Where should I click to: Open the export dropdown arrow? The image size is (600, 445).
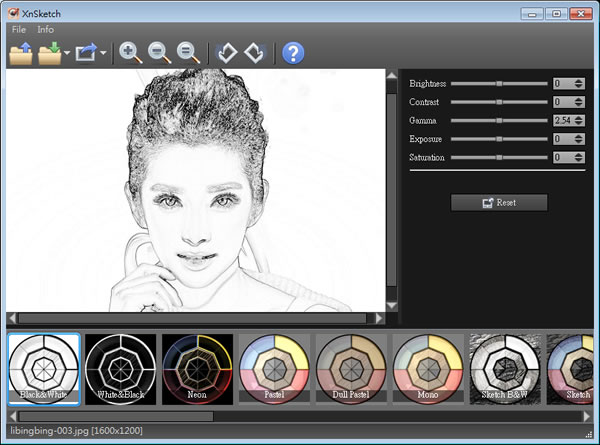pyautogui.click(x=103, y=53)
